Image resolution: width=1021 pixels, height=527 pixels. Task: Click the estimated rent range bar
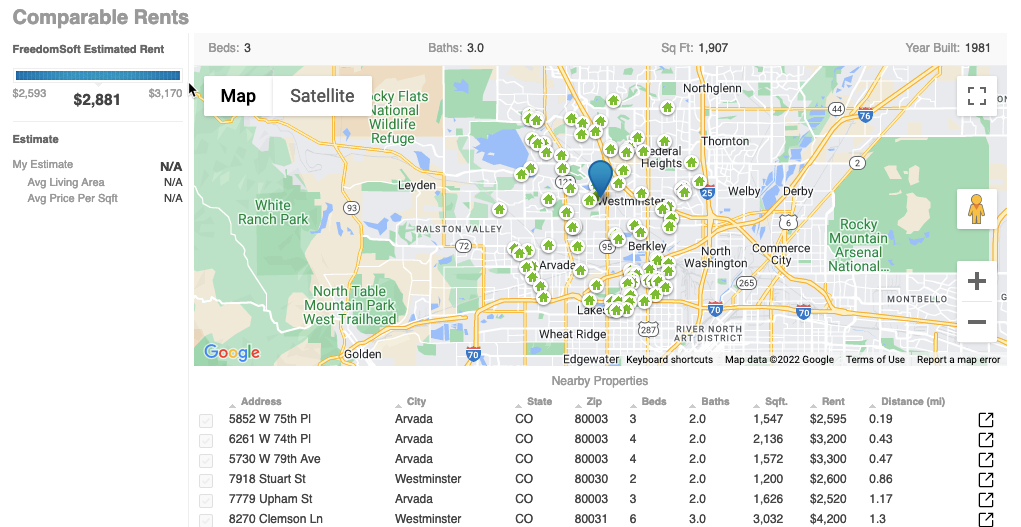pos(97,75)
